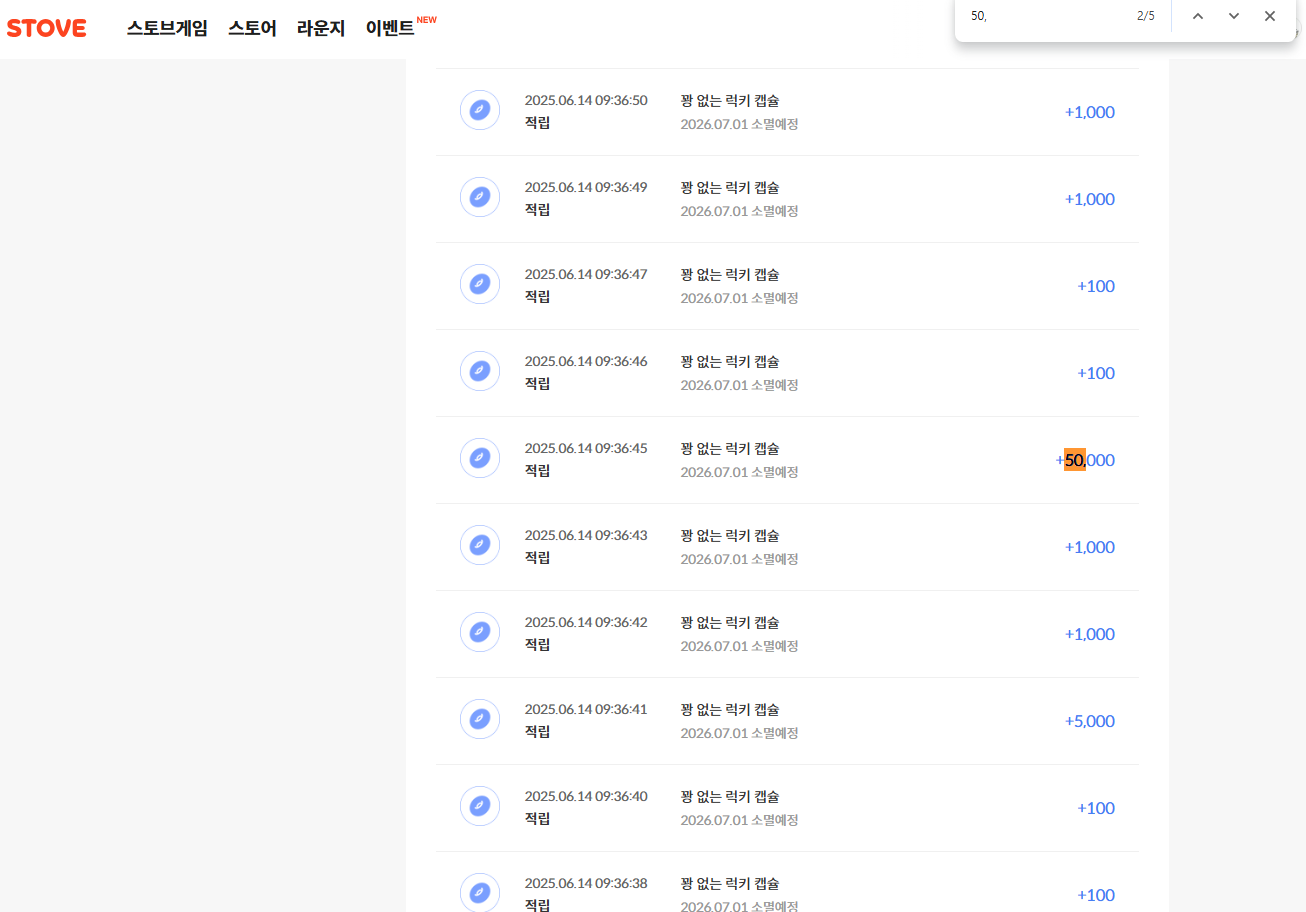Go to previous find match
The image size is (1306, 912).
click(1198, 16)
